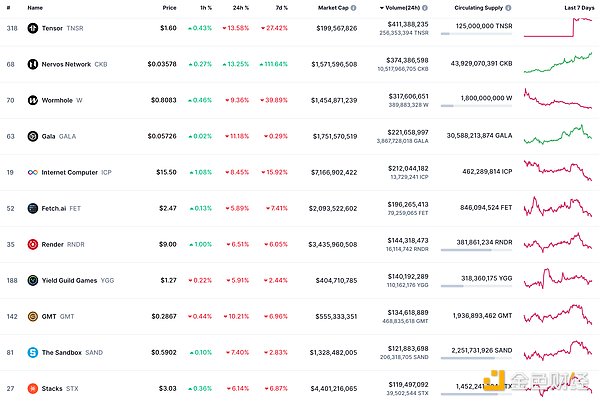
Task: Toggle sort arrow on Volume(24h) column
Action: [x=383, y=7]
